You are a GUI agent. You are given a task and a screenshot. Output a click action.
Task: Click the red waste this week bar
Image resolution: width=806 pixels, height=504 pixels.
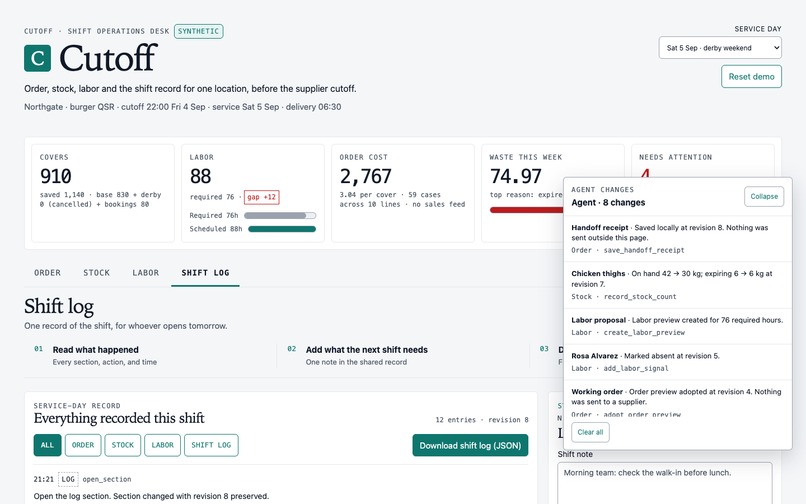[526, 210]
